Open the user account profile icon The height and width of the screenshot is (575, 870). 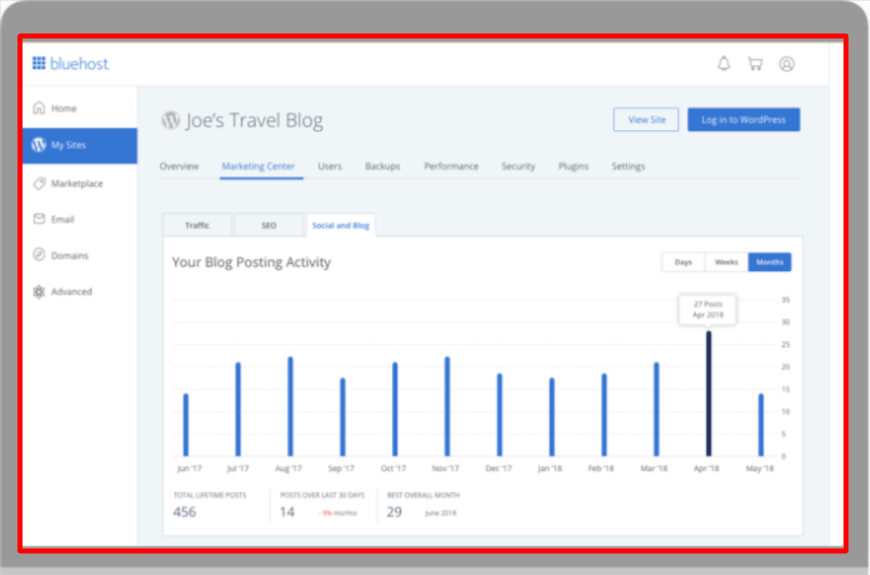coord(787,64)
